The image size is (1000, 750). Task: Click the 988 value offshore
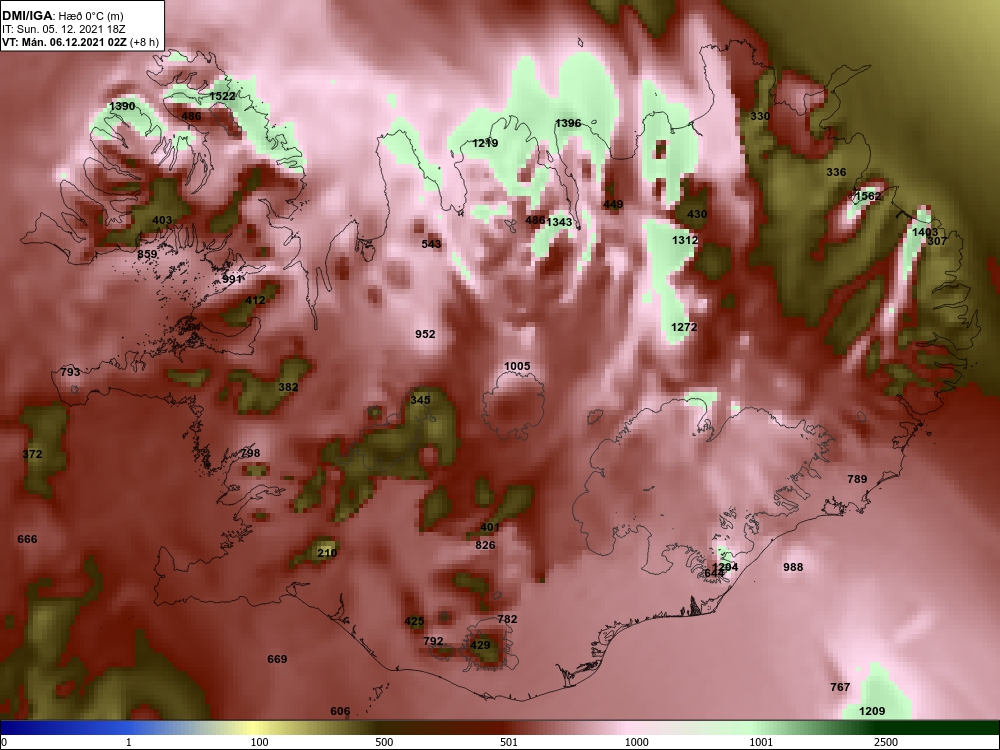click(x=793, y=567)
